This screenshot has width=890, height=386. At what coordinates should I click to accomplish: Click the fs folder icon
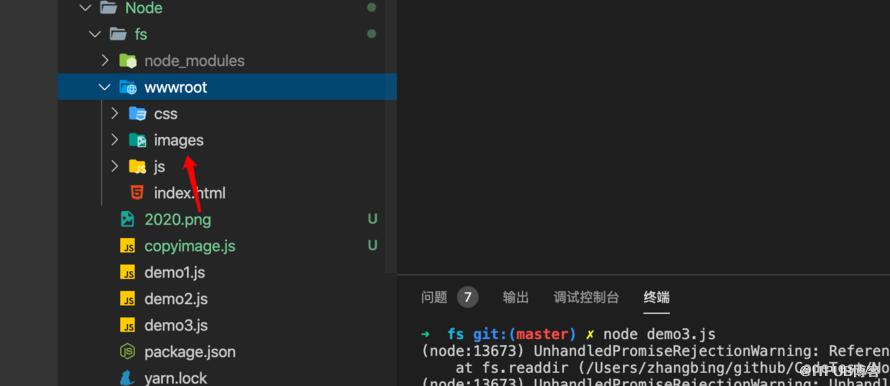[x=118, y=35]
